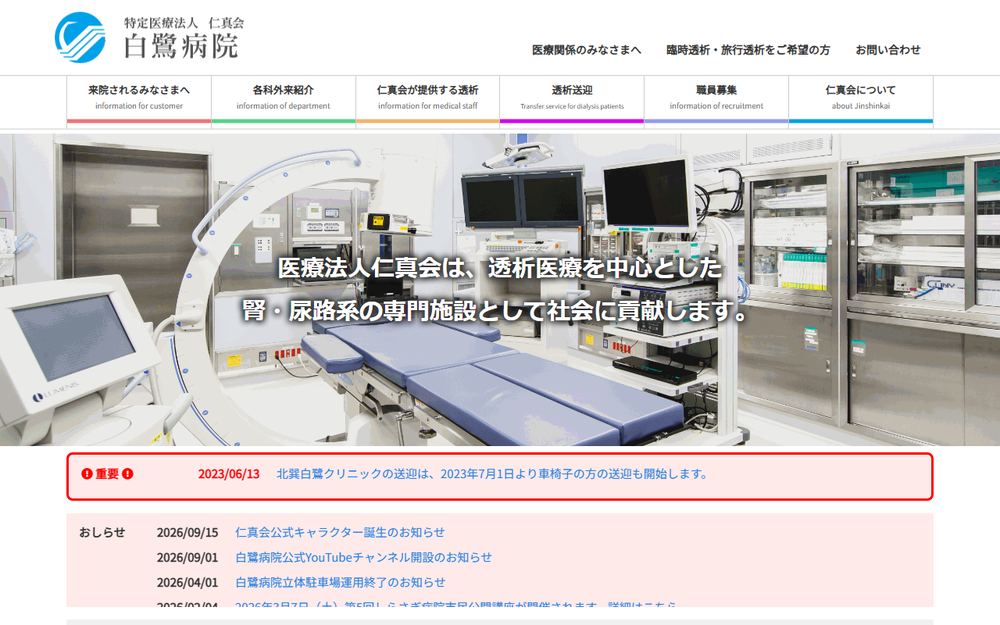Image resolution: width=1000 pixels, height=625 pixels.
Task: Click the 2026/04/01 news date
Action: 188,582
